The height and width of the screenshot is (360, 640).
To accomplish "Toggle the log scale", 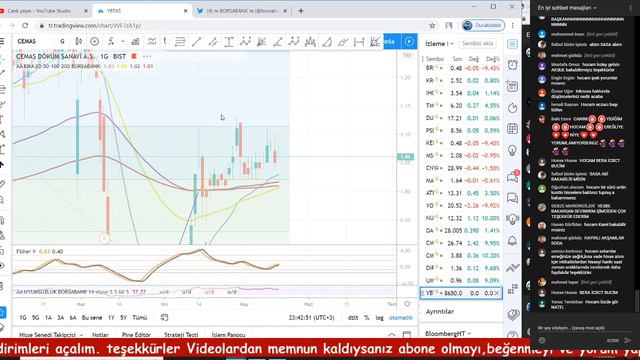I will 380,318.
